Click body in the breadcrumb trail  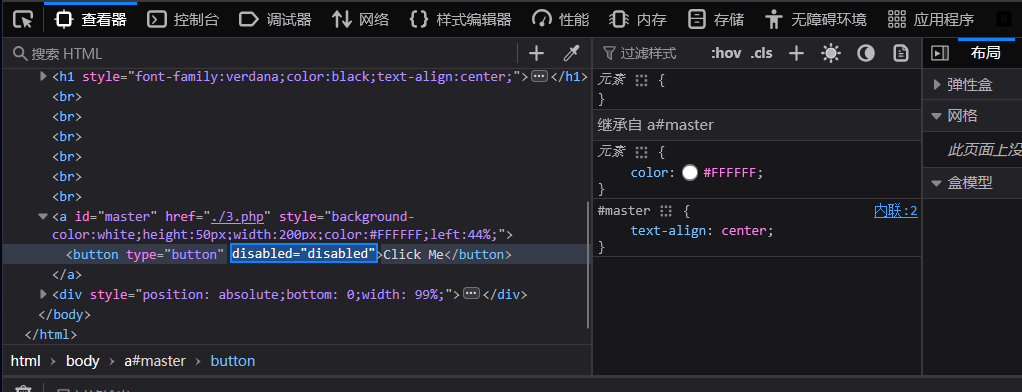(x=83, y=361)
